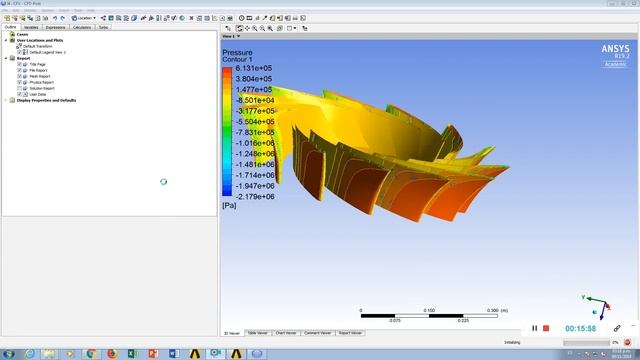640x360 pixels.
Task: Open the Windows Start button
Action: pyautogui.click(x=9, y=354)
